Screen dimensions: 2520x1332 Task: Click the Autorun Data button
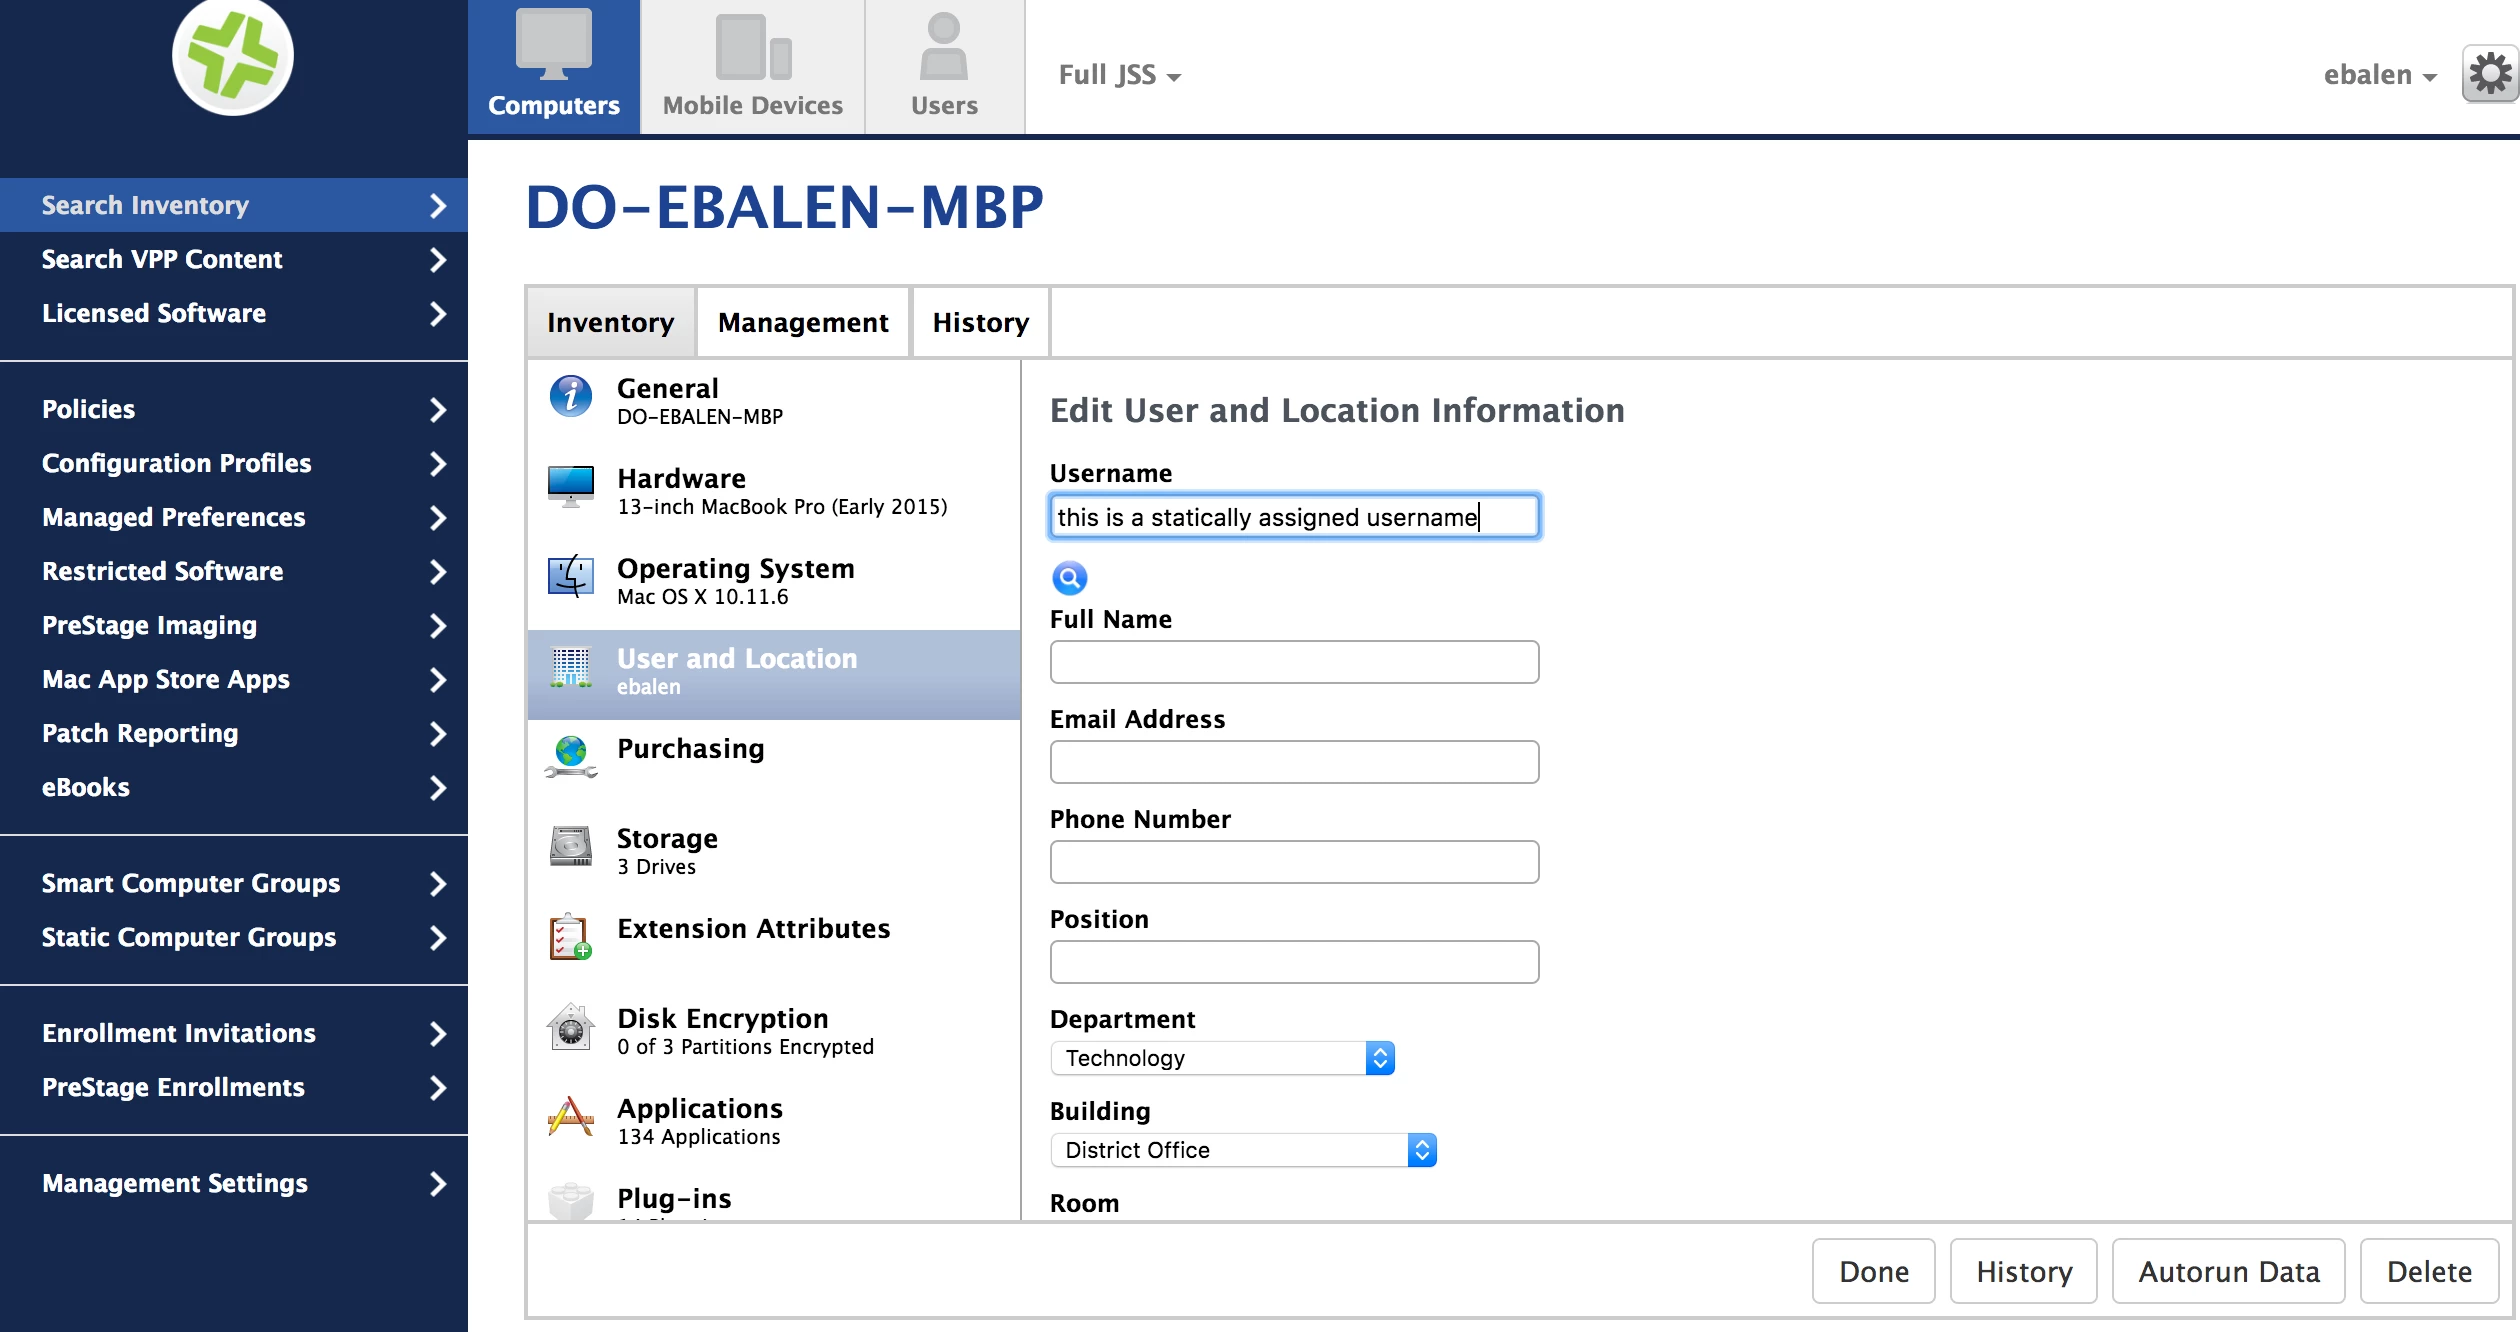pos(2229,1271)
